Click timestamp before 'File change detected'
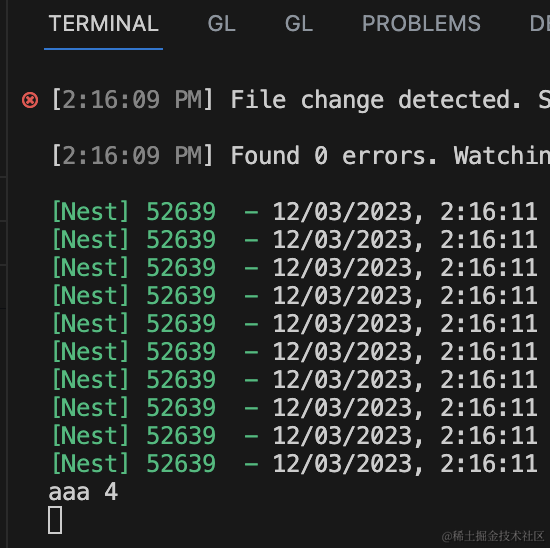Image resolution: width=550 pixels, height=548 pixels. [132, 100]
